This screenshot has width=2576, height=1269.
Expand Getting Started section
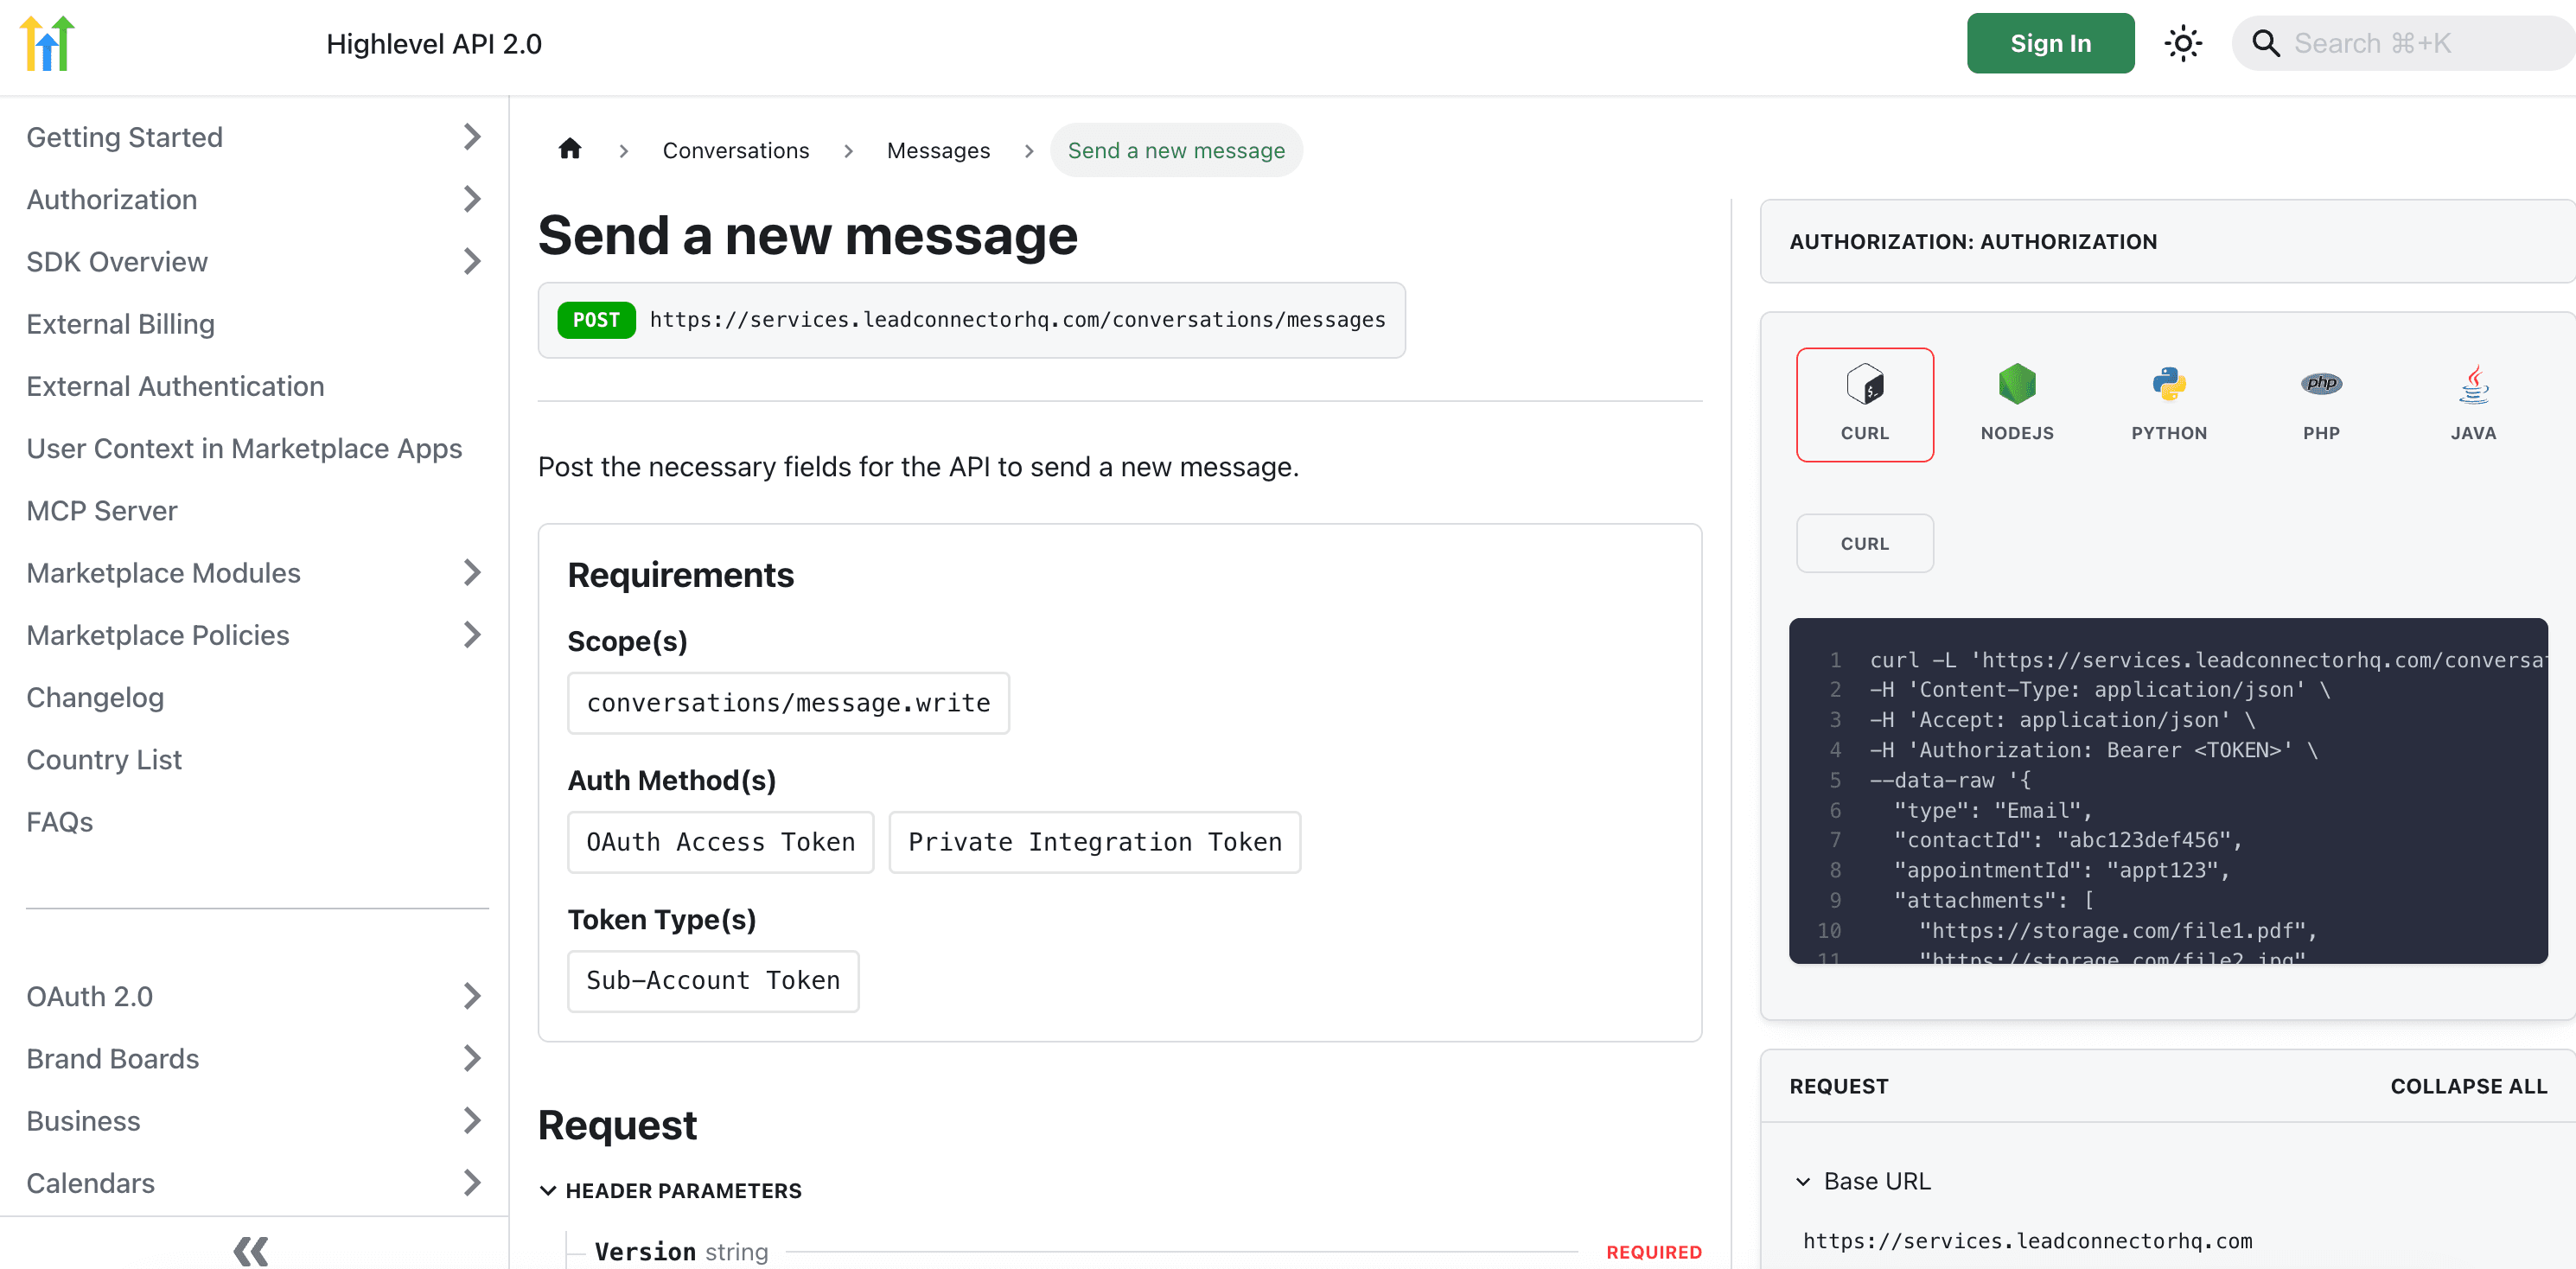(x=472, y=137)
